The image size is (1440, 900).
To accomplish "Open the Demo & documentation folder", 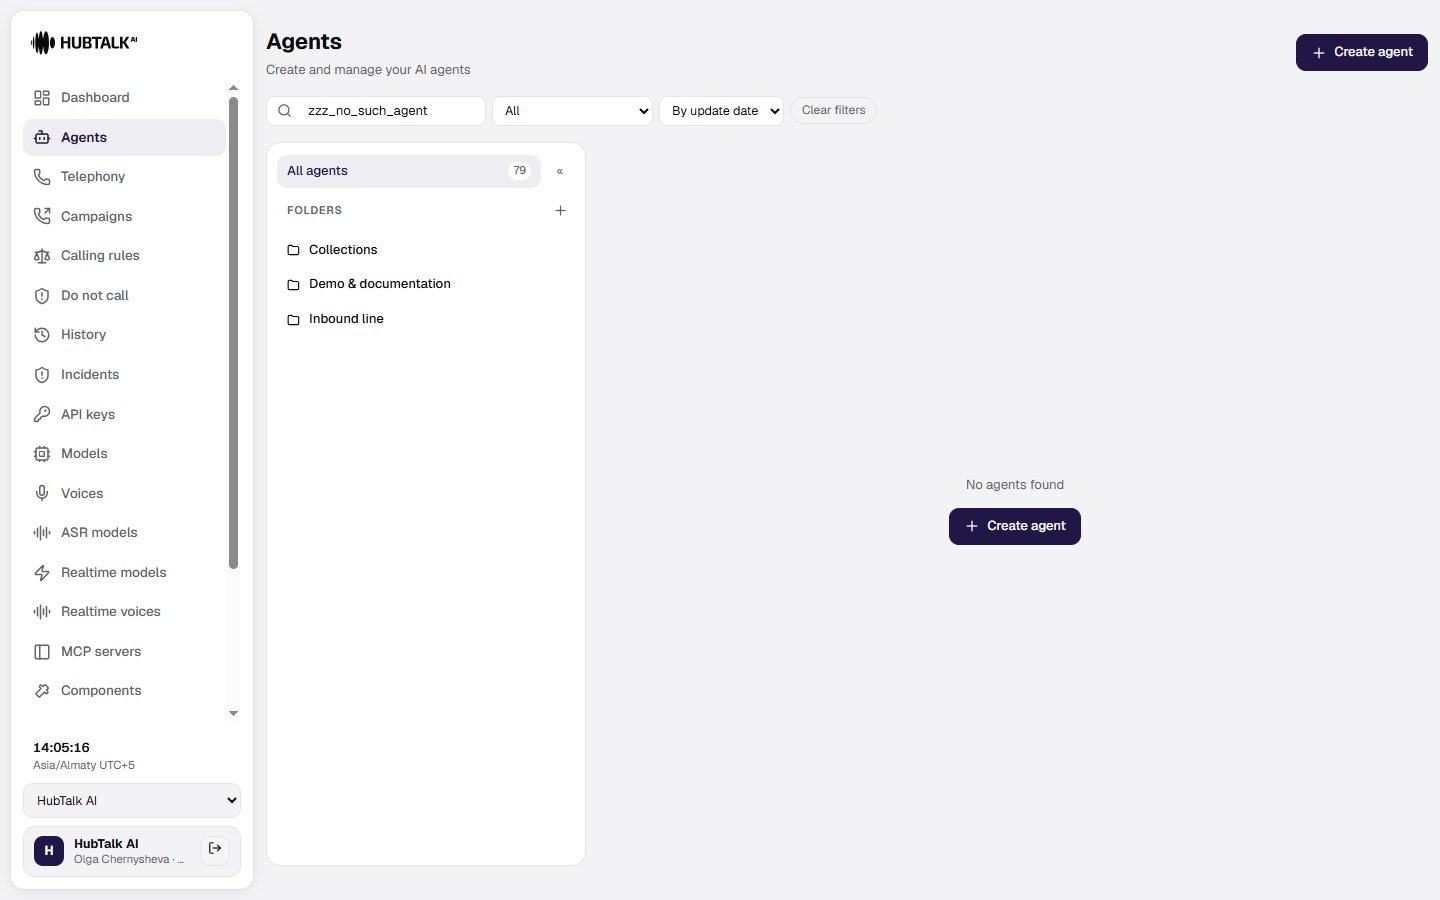I will [424, 285].
